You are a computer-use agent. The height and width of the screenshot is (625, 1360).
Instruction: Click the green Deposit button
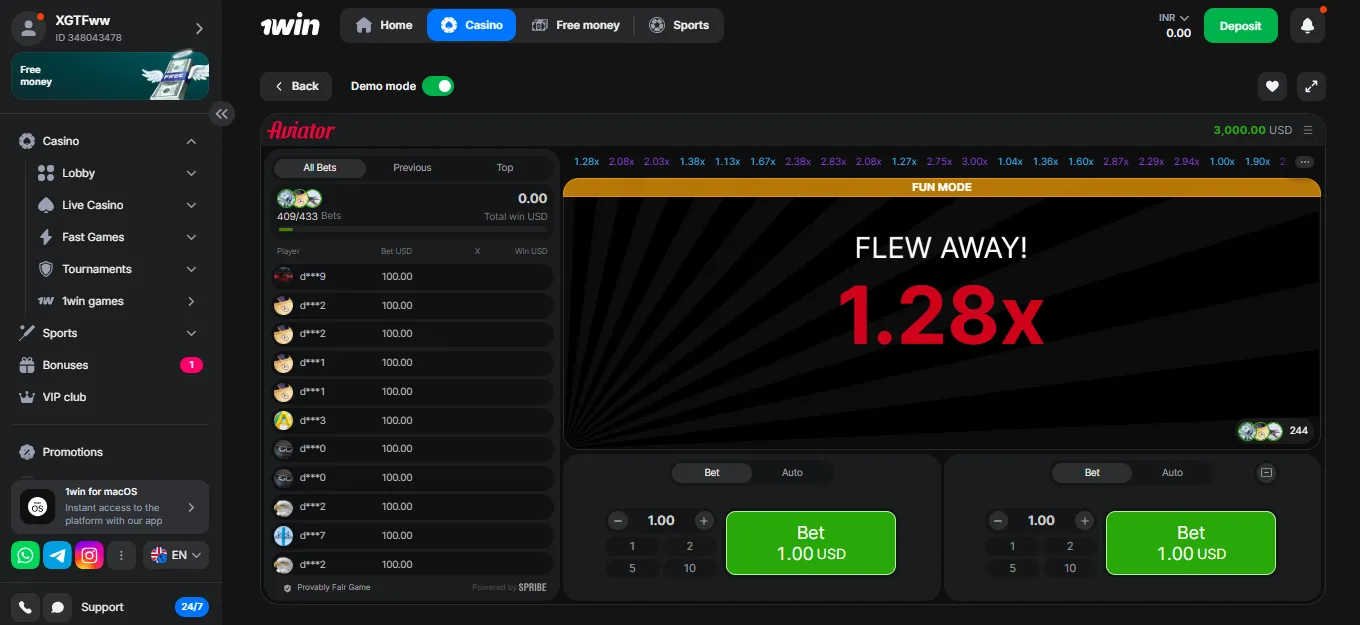tap(1240, 25)
